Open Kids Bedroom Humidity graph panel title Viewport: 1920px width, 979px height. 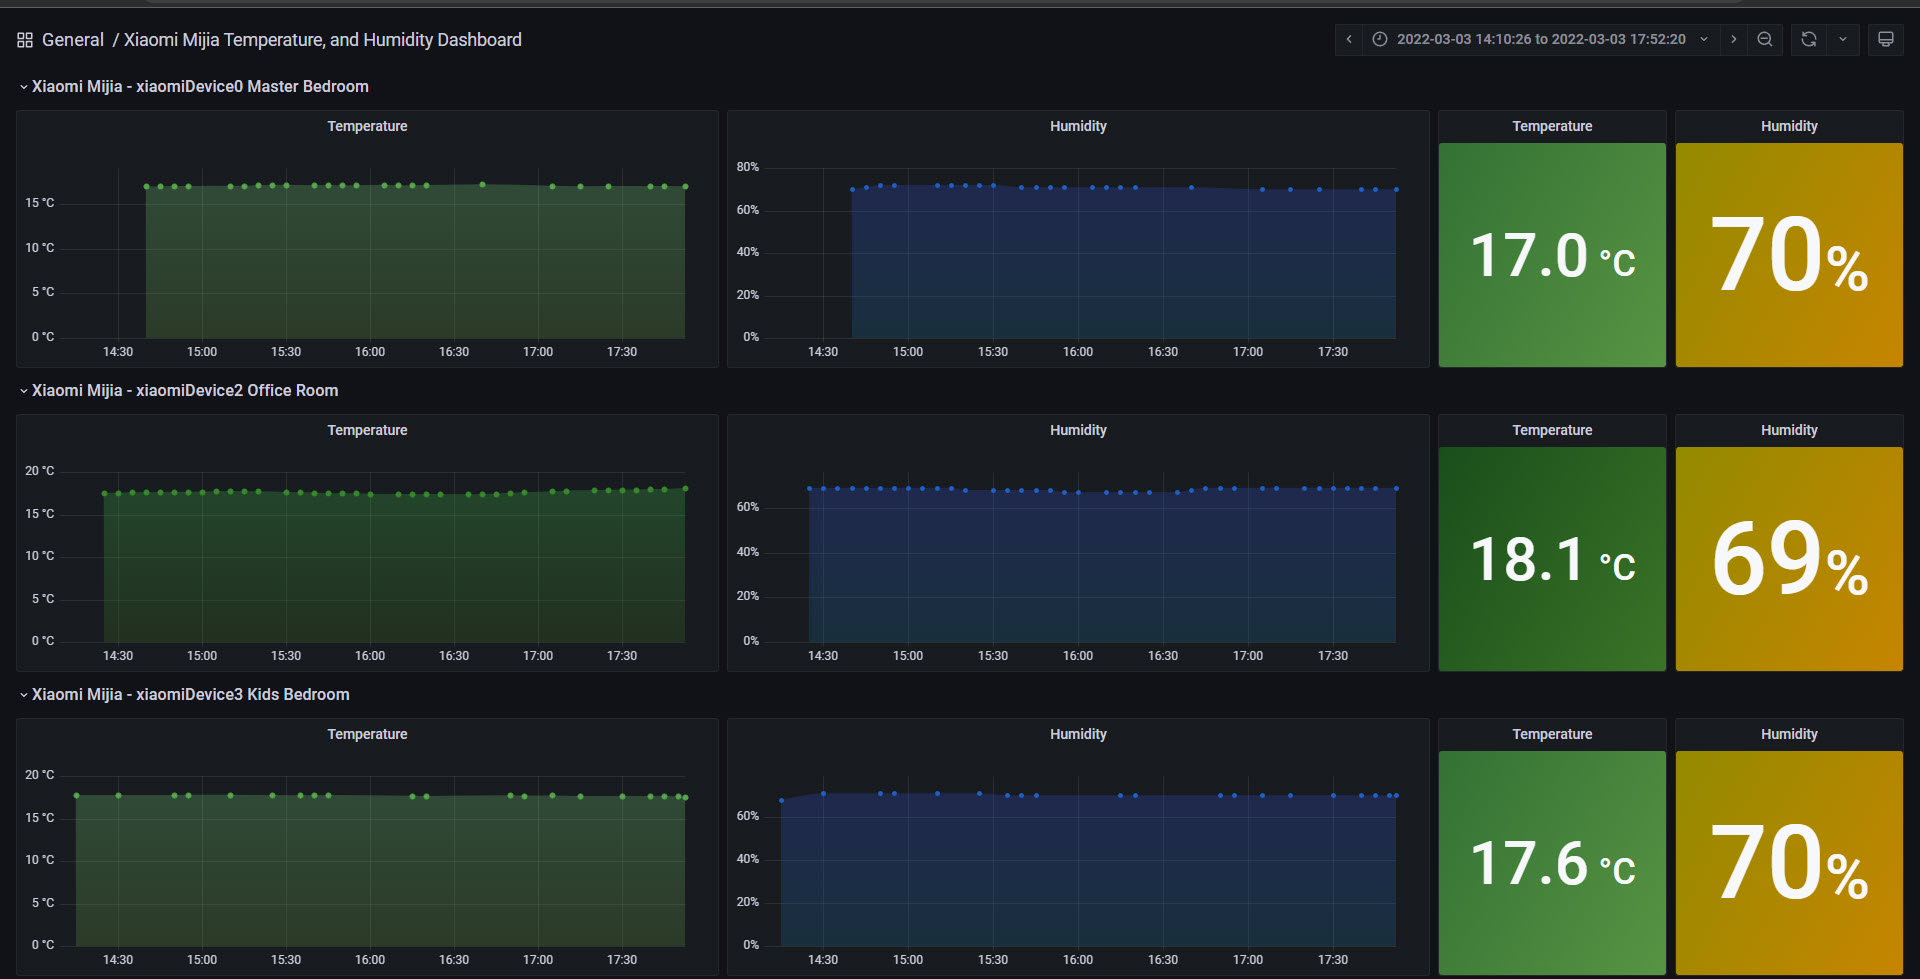1078,734
